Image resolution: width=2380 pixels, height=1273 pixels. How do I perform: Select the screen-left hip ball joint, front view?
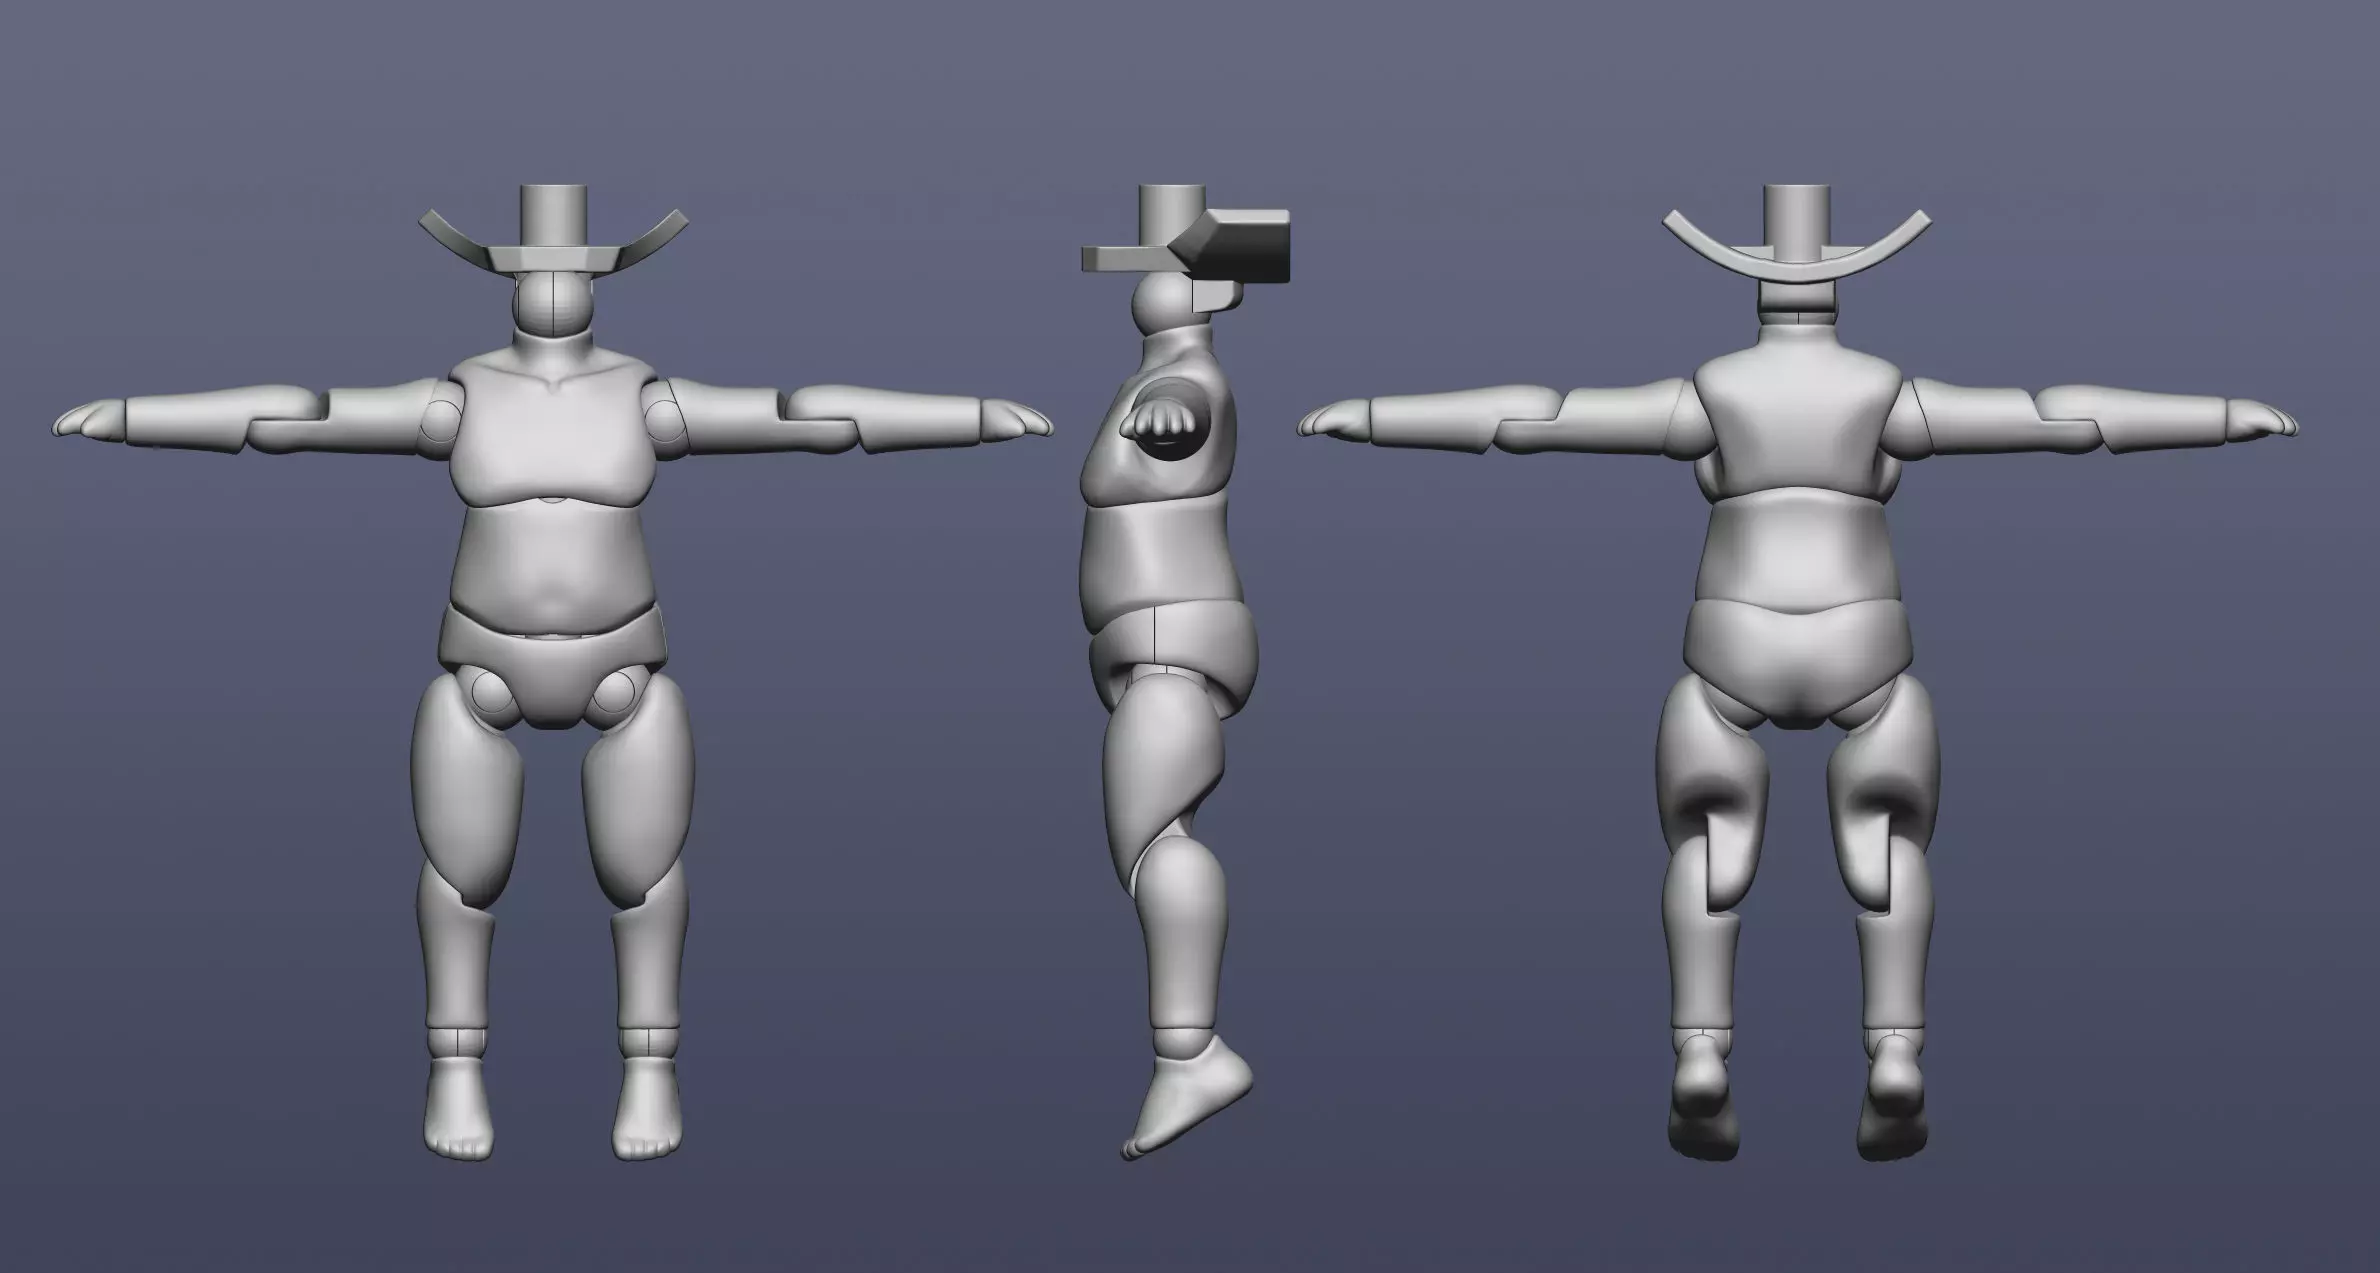[493, 692]
